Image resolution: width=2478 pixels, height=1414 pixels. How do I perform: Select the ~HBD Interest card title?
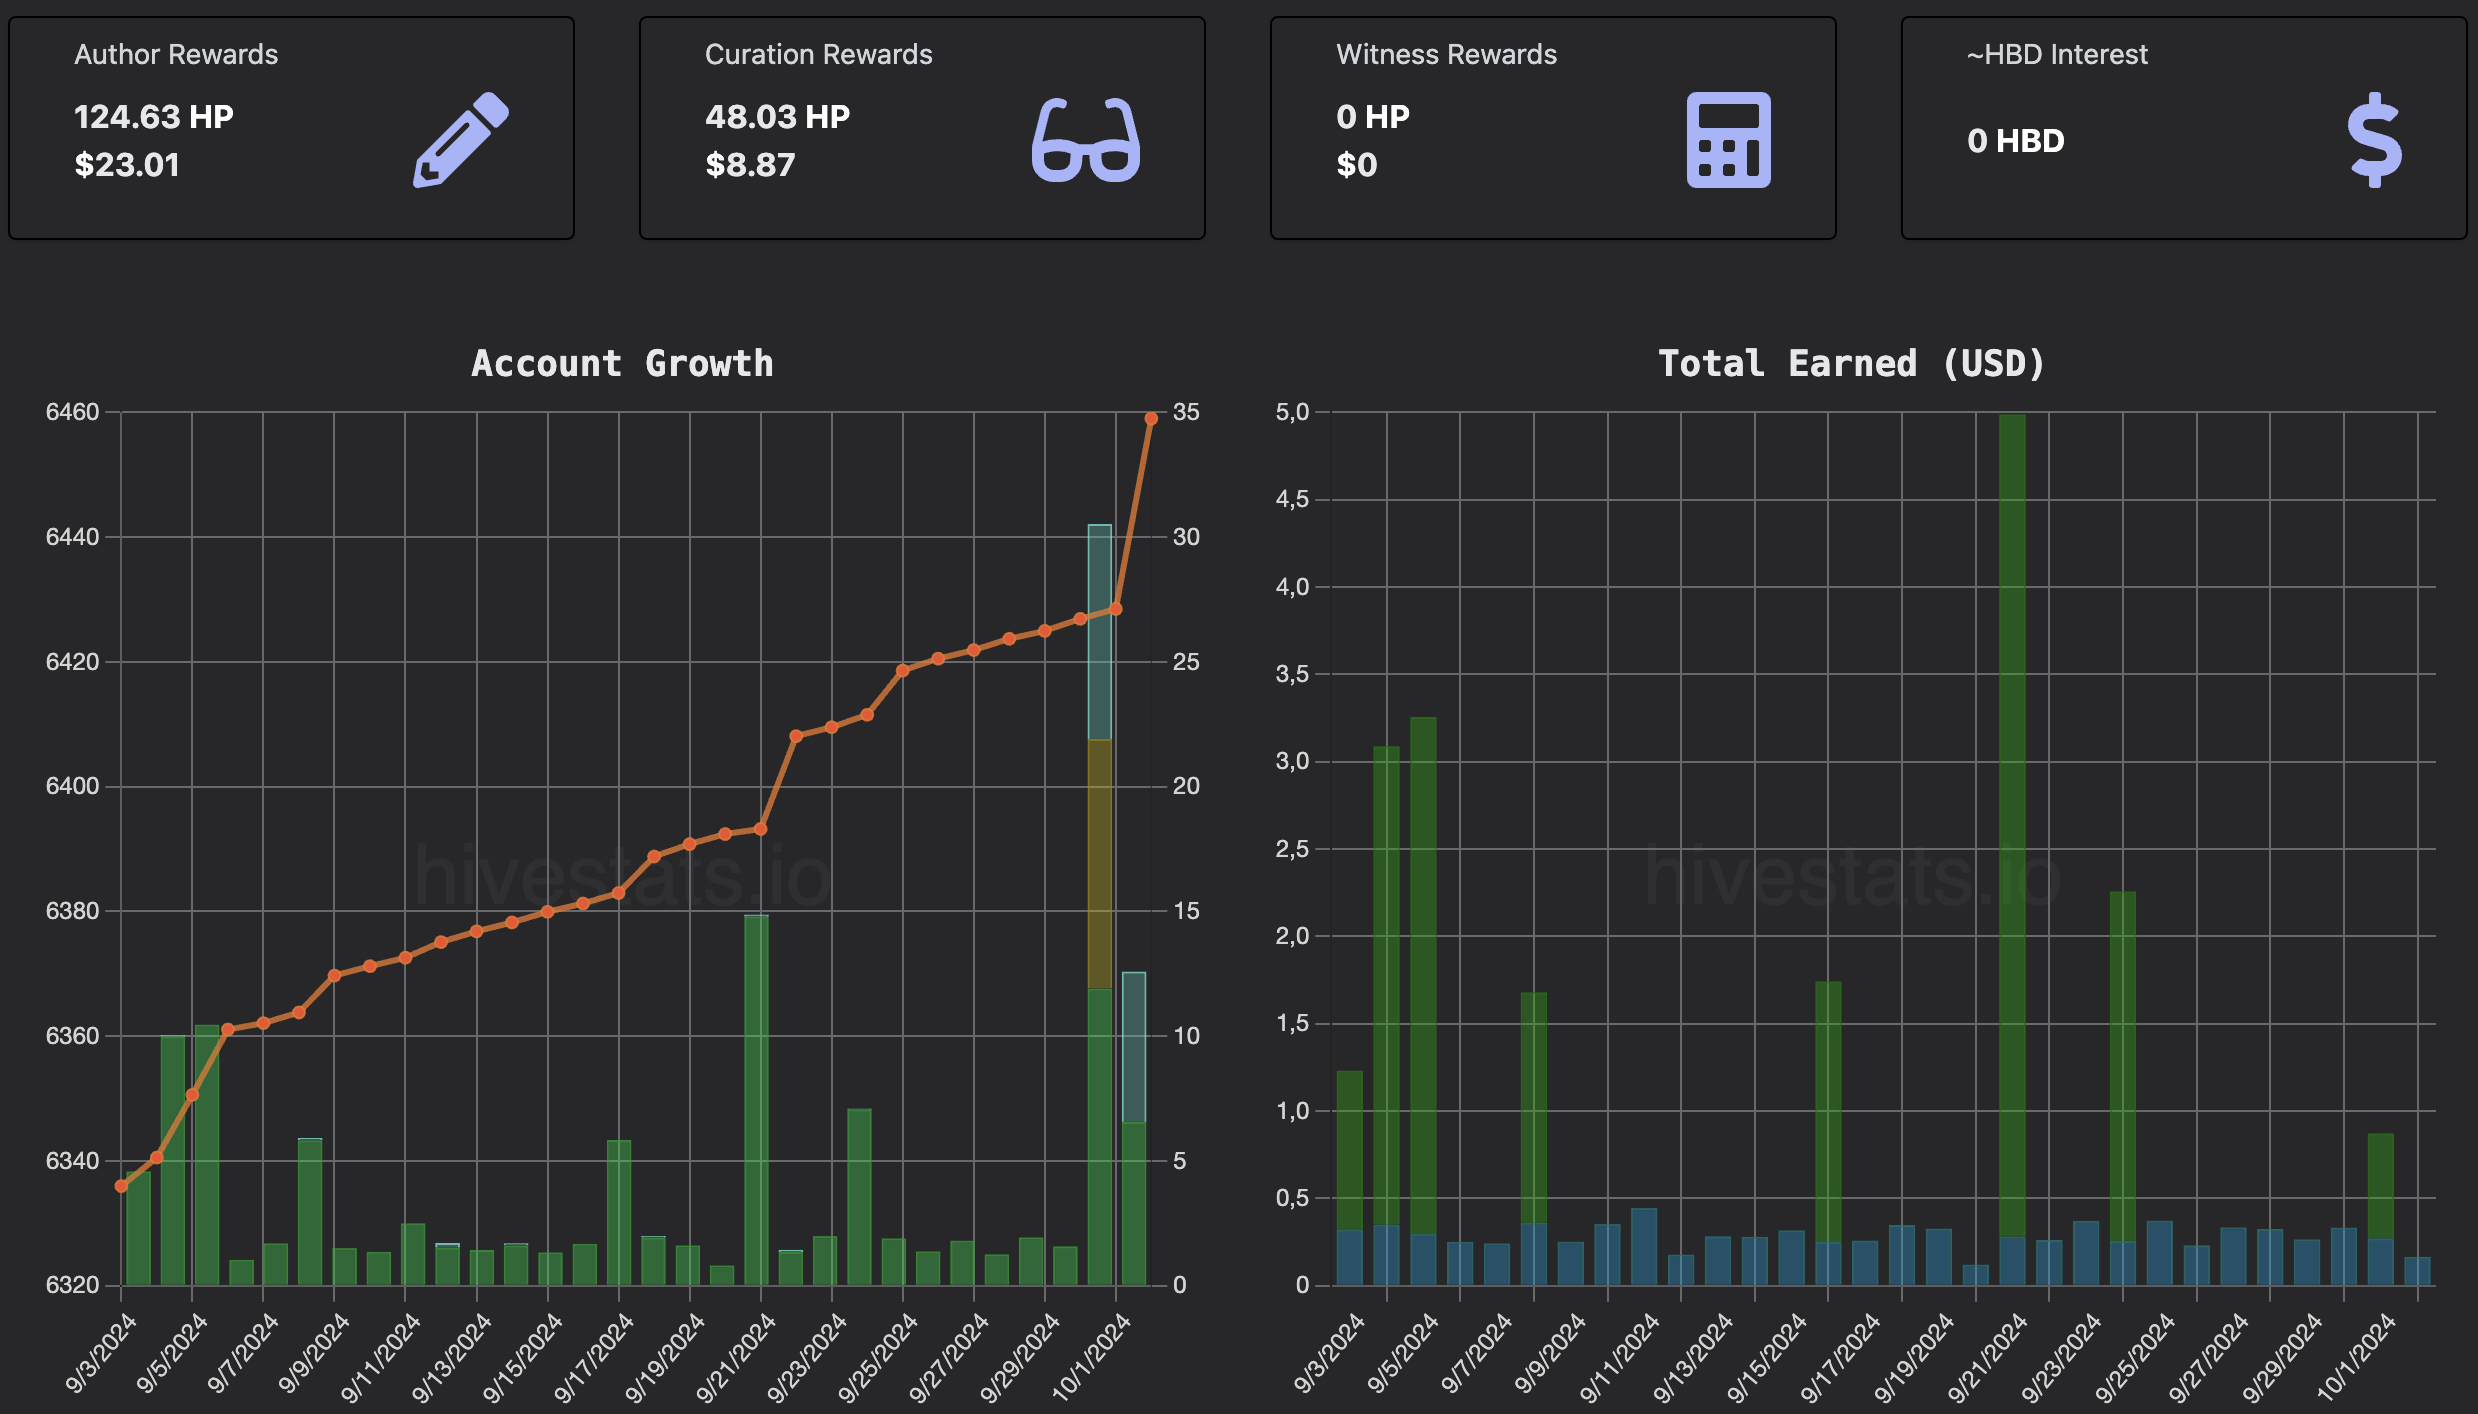click(x=2057, y=54)
